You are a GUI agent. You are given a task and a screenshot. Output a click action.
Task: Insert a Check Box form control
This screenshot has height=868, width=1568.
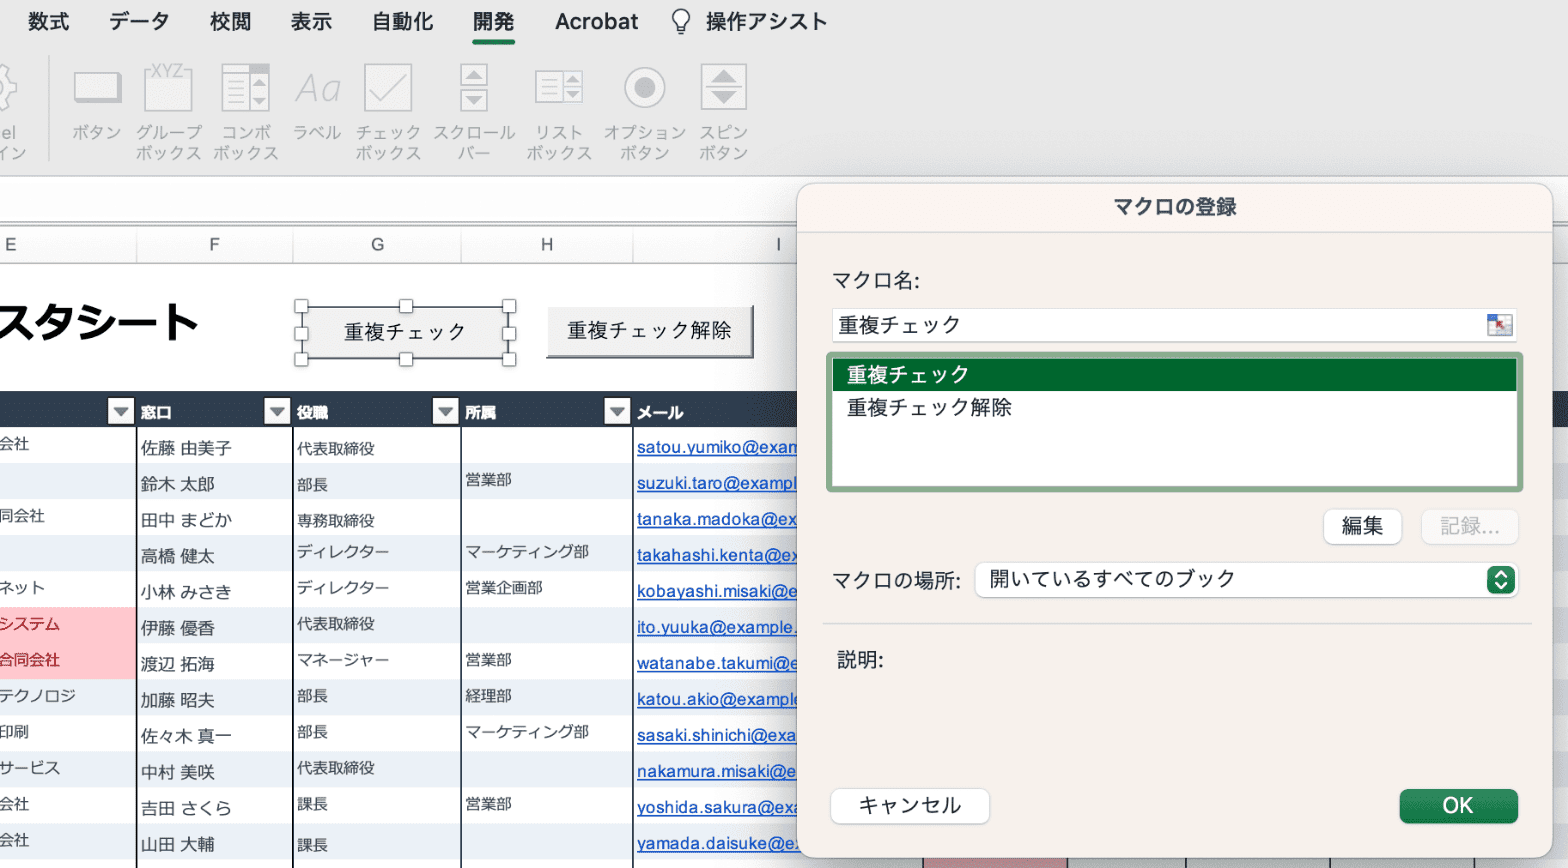click(x=388, y=110)
